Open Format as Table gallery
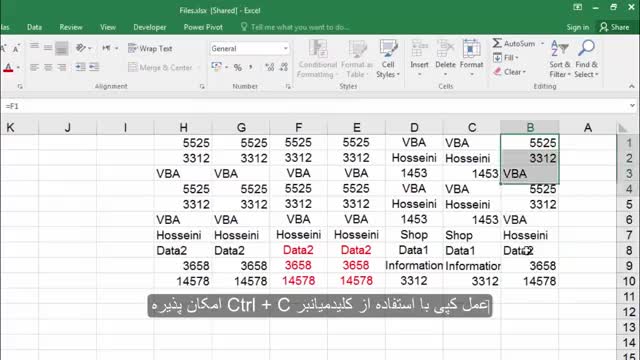 point(357,59)
